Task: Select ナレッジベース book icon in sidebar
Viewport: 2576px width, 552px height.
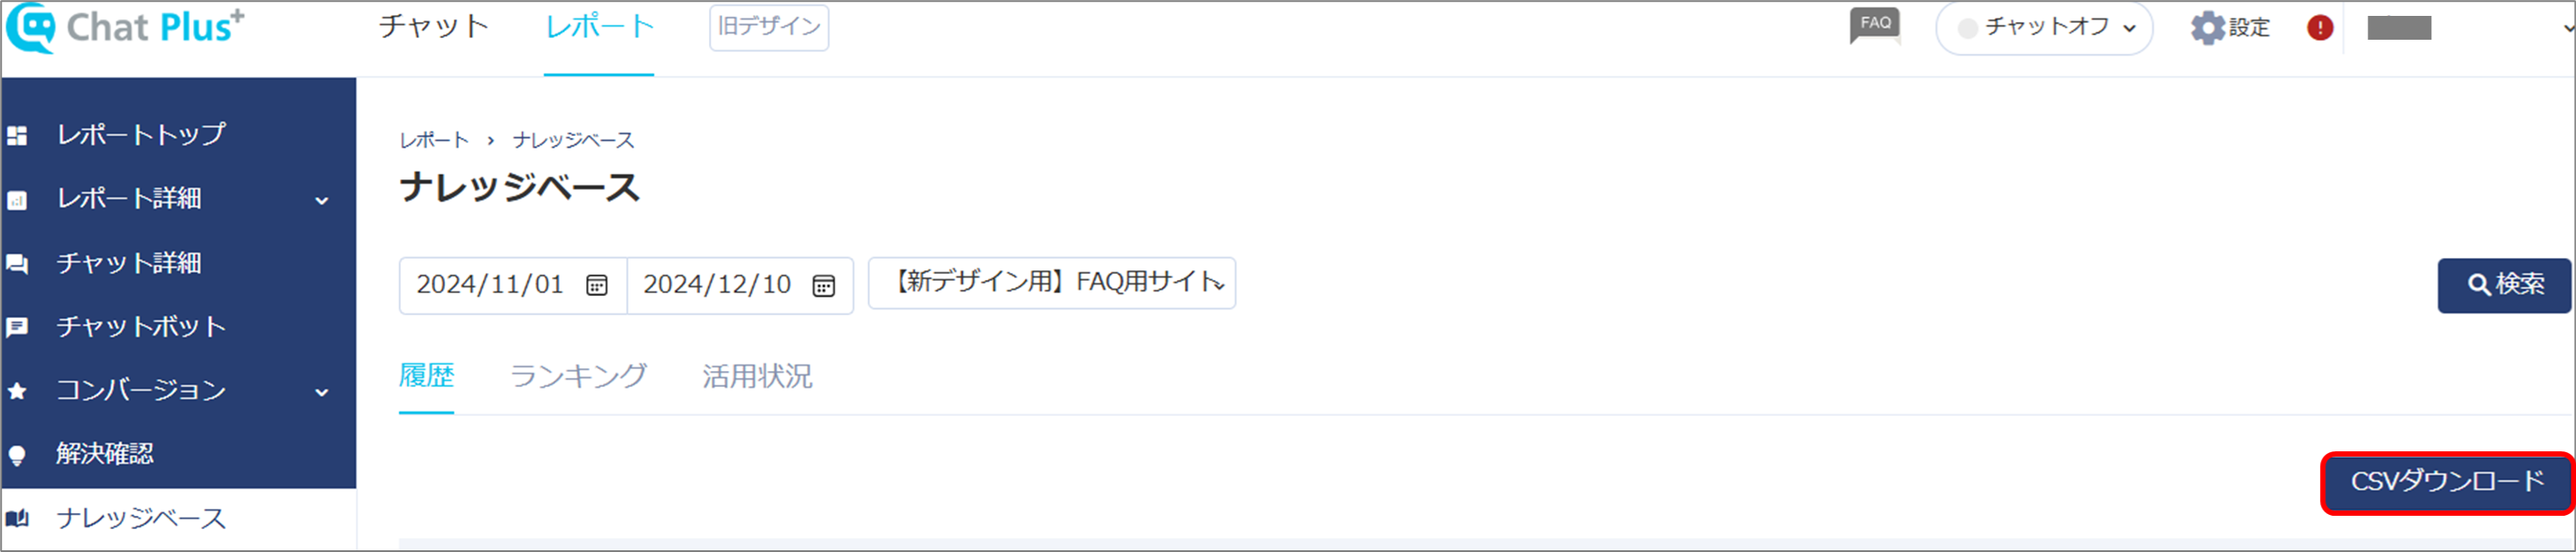Action: pos(17,518)
